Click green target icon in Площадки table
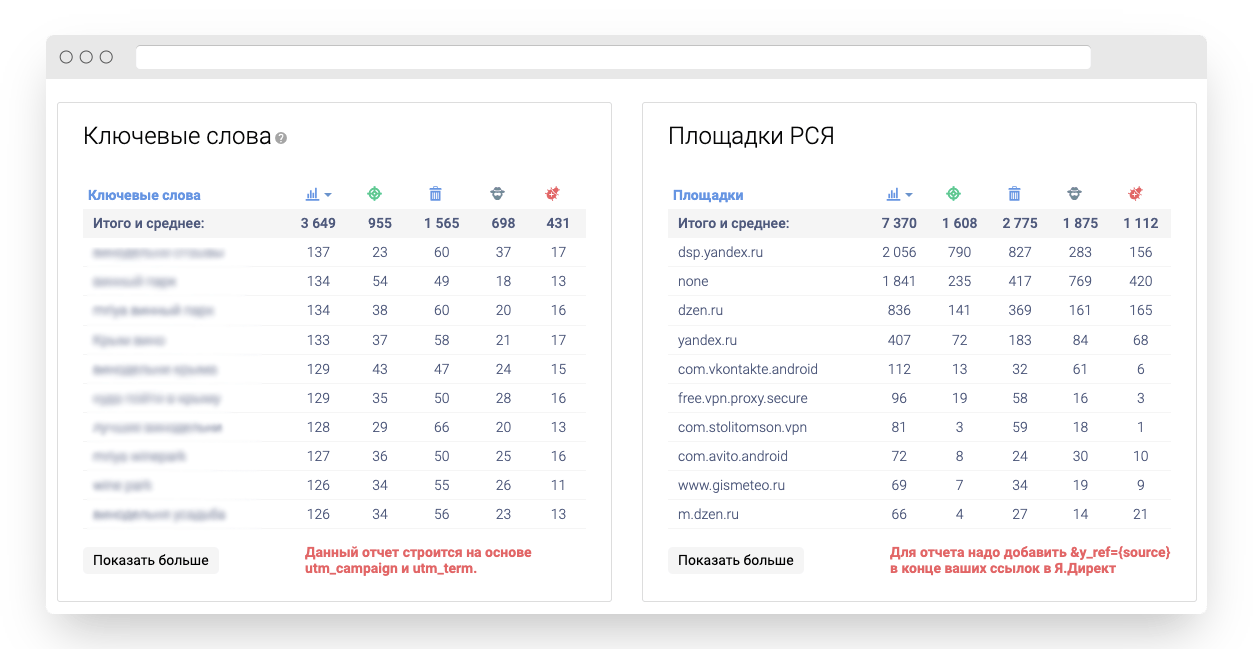Screen dimensions: 1253x649 pos(953,194)
